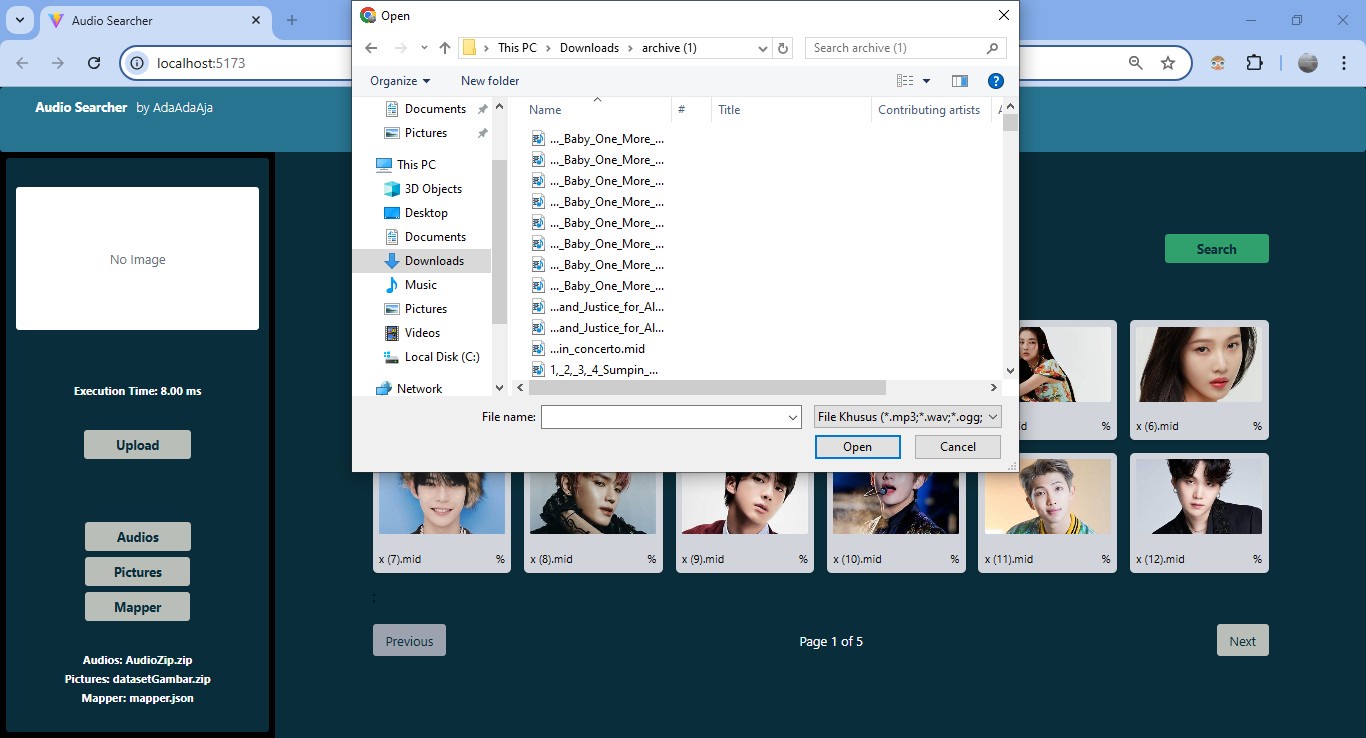Open the Chrome Extensions puzzle icon
This screenshot has width=1366, height=738.
(x=1254, y=63)
